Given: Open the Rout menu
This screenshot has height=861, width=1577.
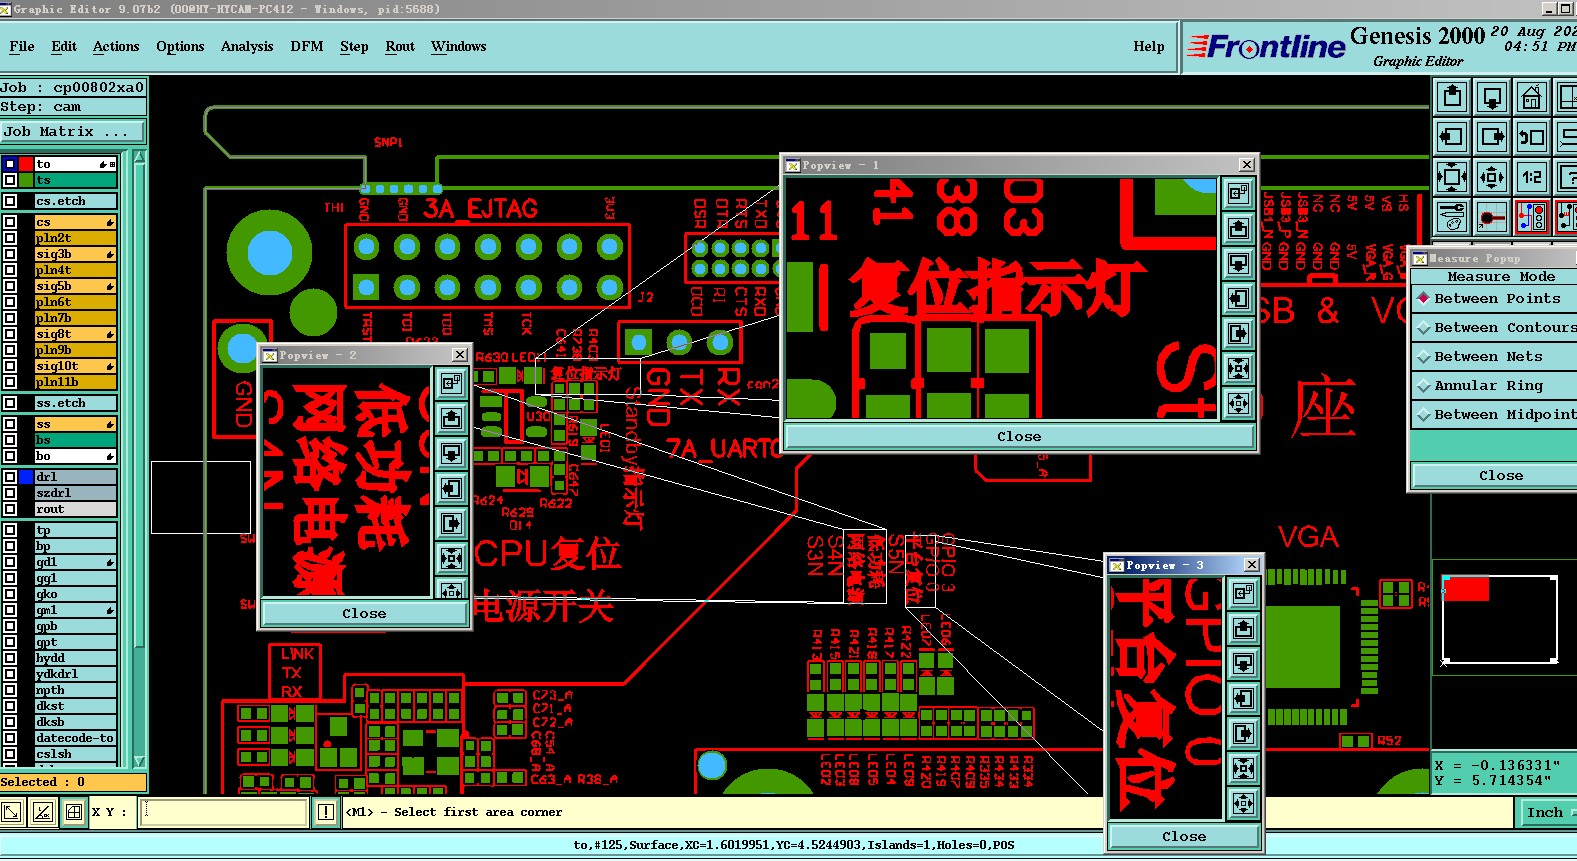Looking at the screenshot, I should click(x=400, y=46).
